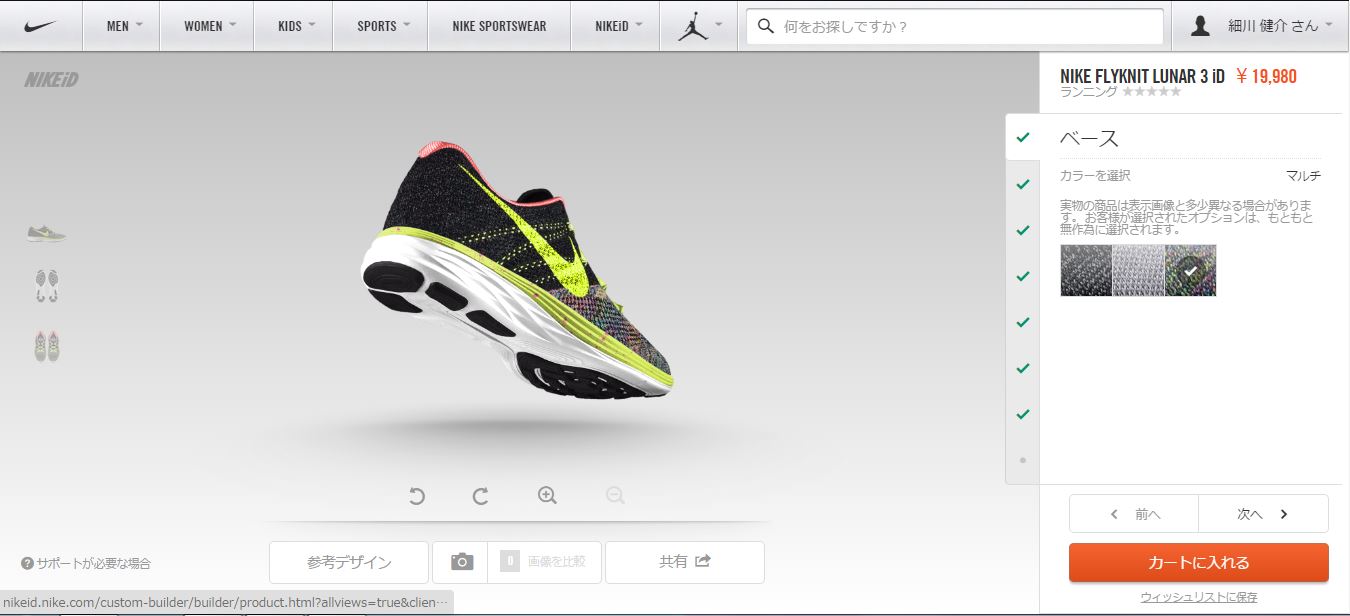This screenshot has width=1350, height=616.
Task: Click the search field 何をお探しですか？
Action: tap(955, 27)
